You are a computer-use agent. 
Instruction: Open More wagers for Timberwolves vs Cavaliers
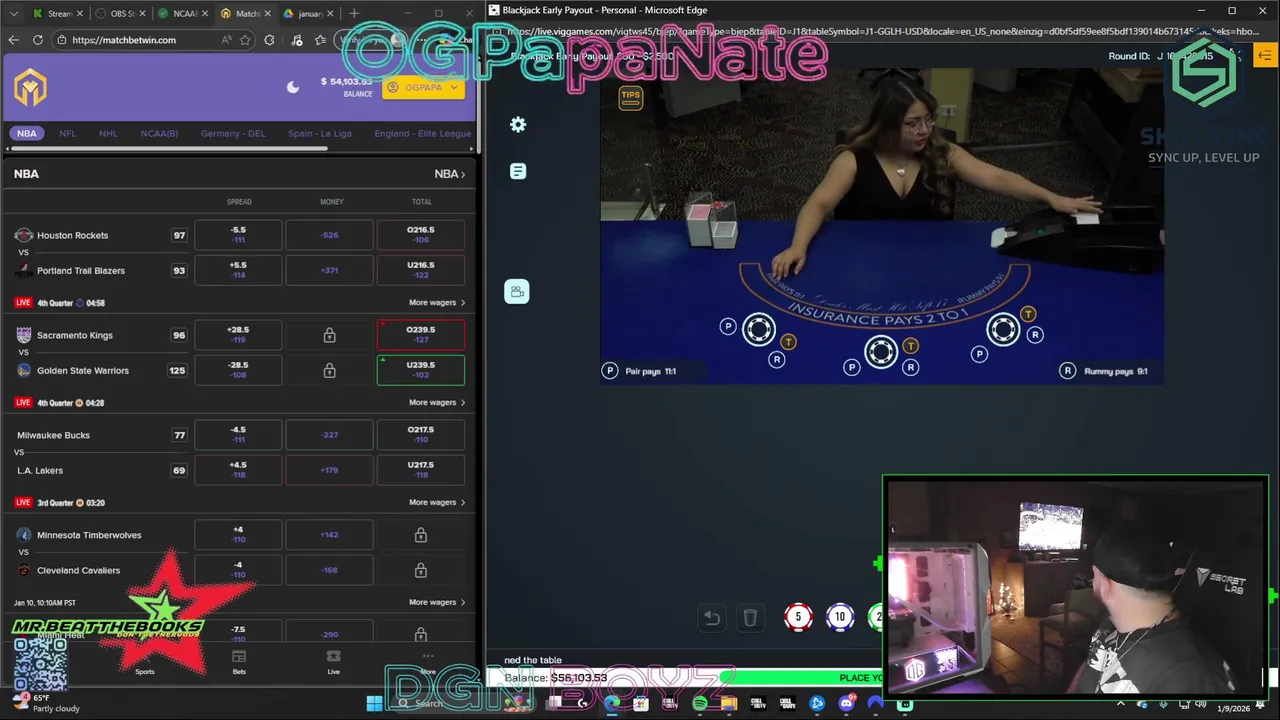pyautogui.click(x=437, y=602)
